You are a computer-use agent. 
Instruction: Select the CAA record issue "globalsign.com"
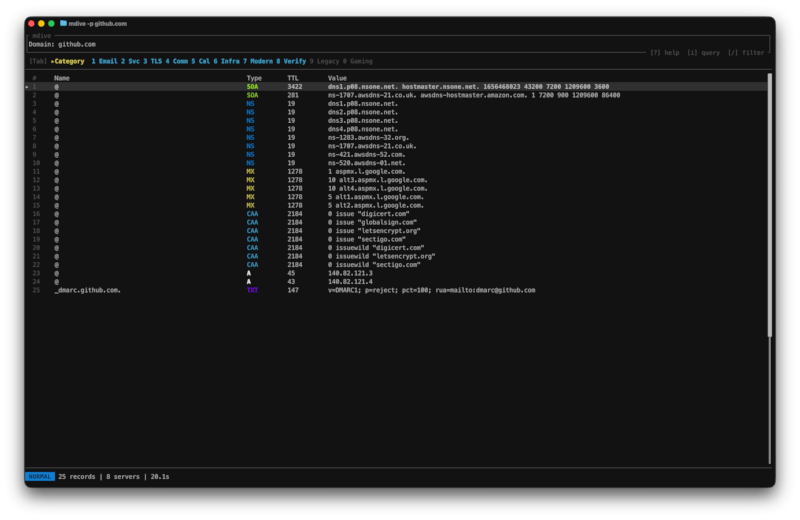pyautogui.click(x=396, y=222)
